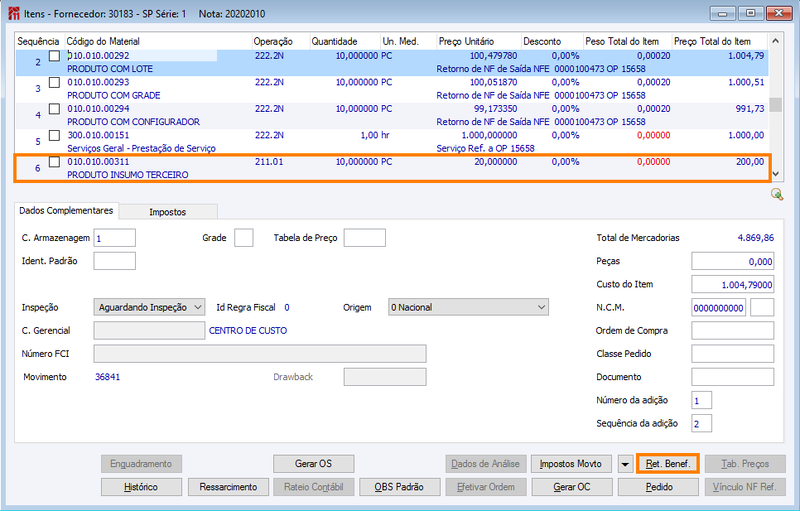Click the Operação column header

point(281,41)
